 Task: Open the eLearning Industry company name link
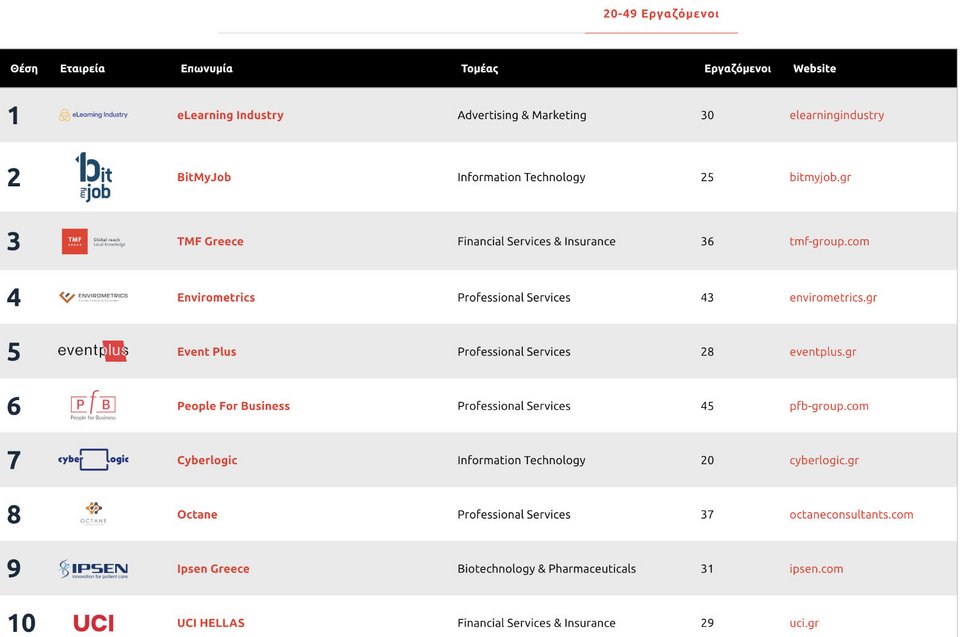[230, 115]
